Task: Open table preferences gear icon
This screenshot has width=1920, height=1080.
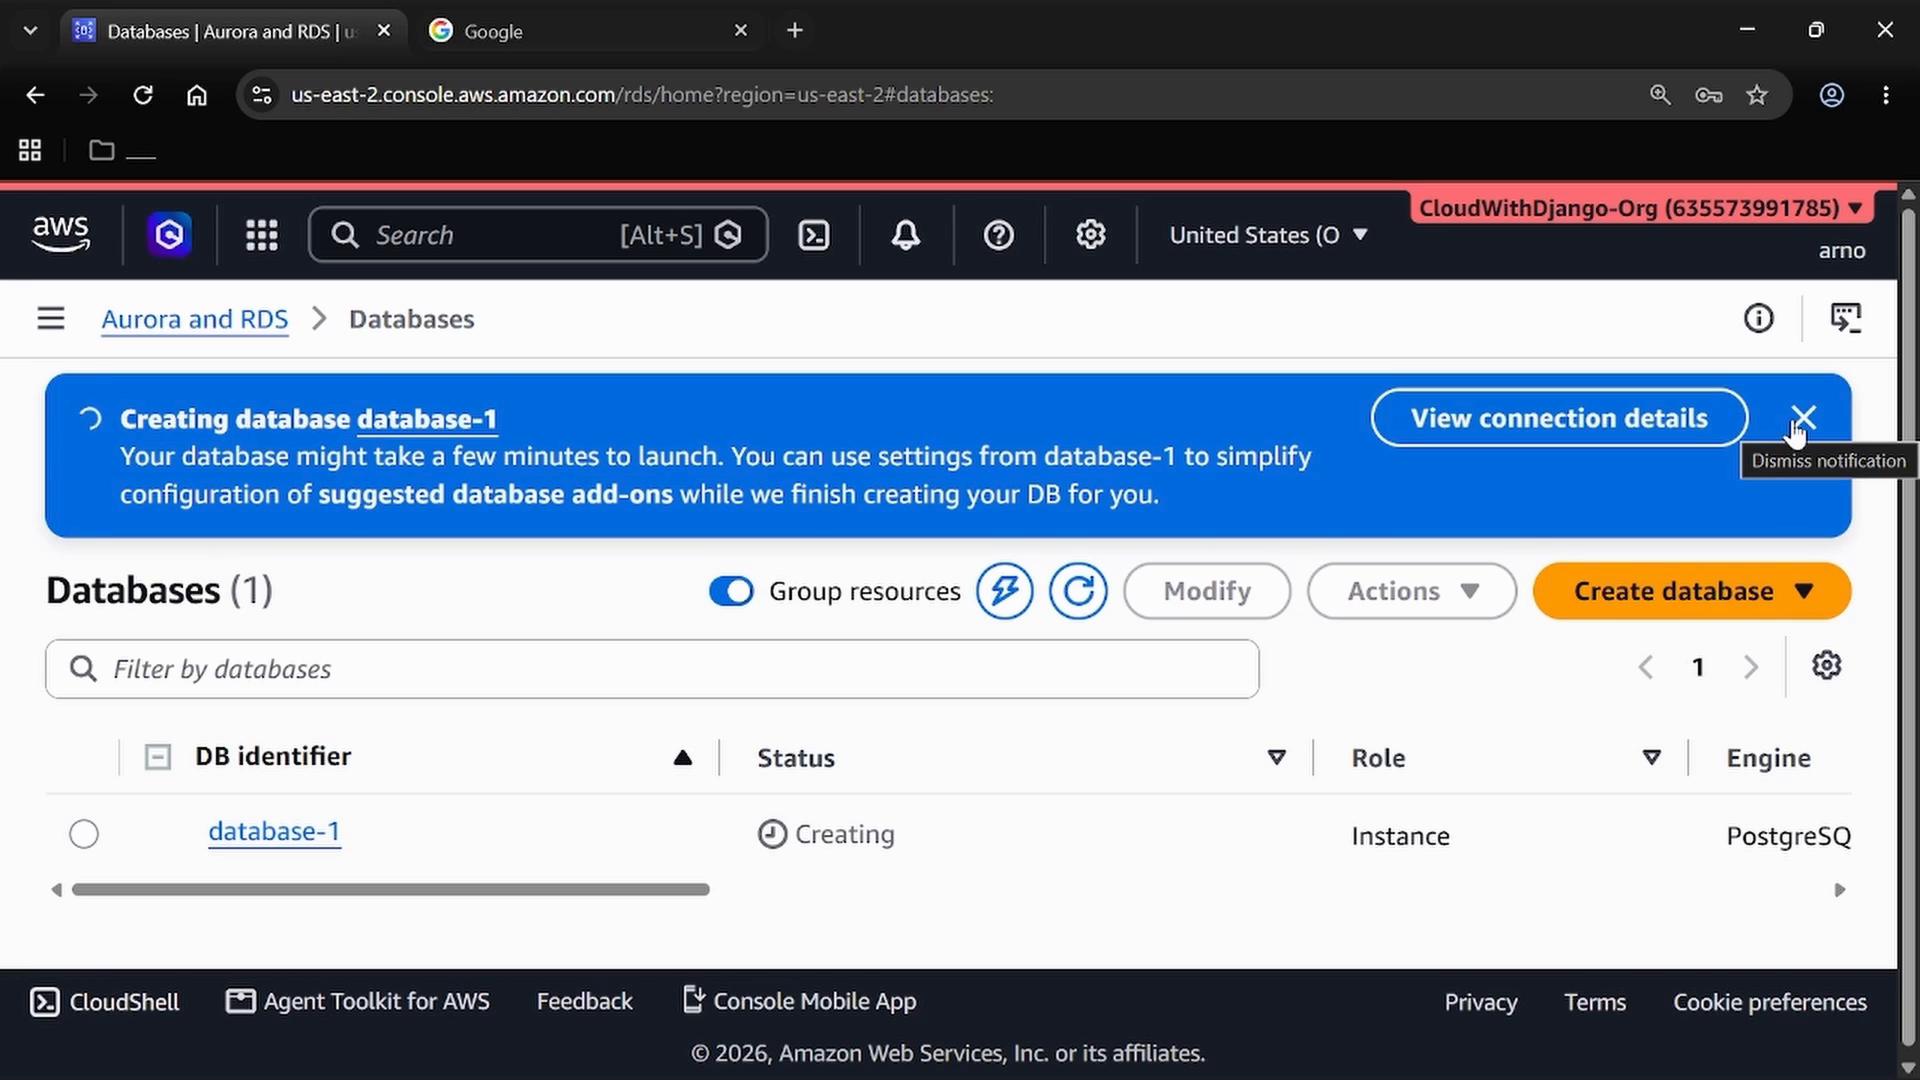Action: coord(1827,666)
